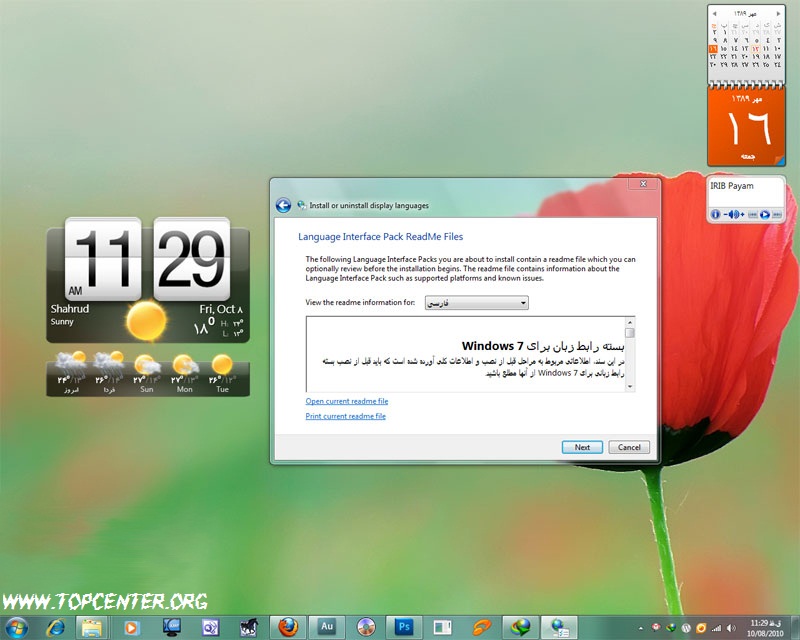This screenshot has width=800, height=640.
Task: Launch Internet Explorer from the taskbar
Action: point(55,627)
